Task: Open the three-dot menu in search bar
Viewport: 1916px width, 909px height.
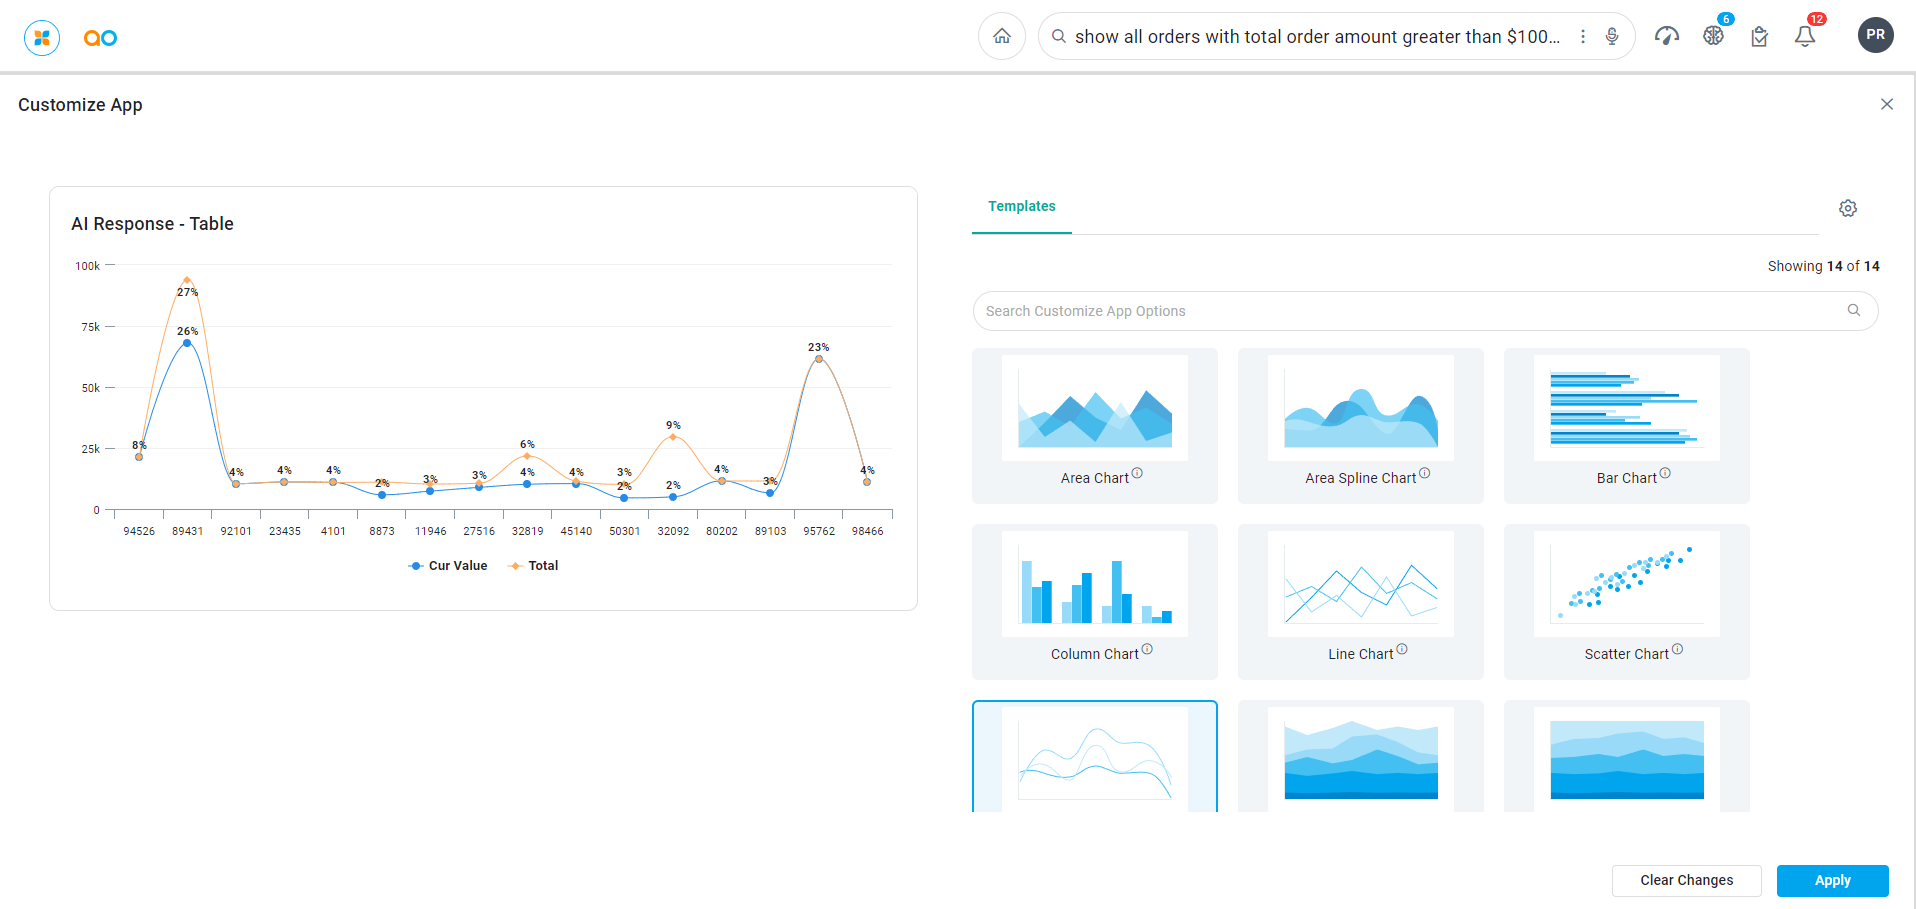Action: click(1583, 37)
